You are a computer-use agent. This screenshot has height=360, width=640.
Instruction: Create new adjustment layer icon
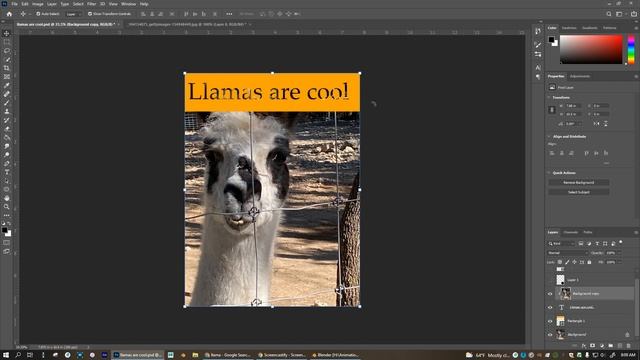602,346
